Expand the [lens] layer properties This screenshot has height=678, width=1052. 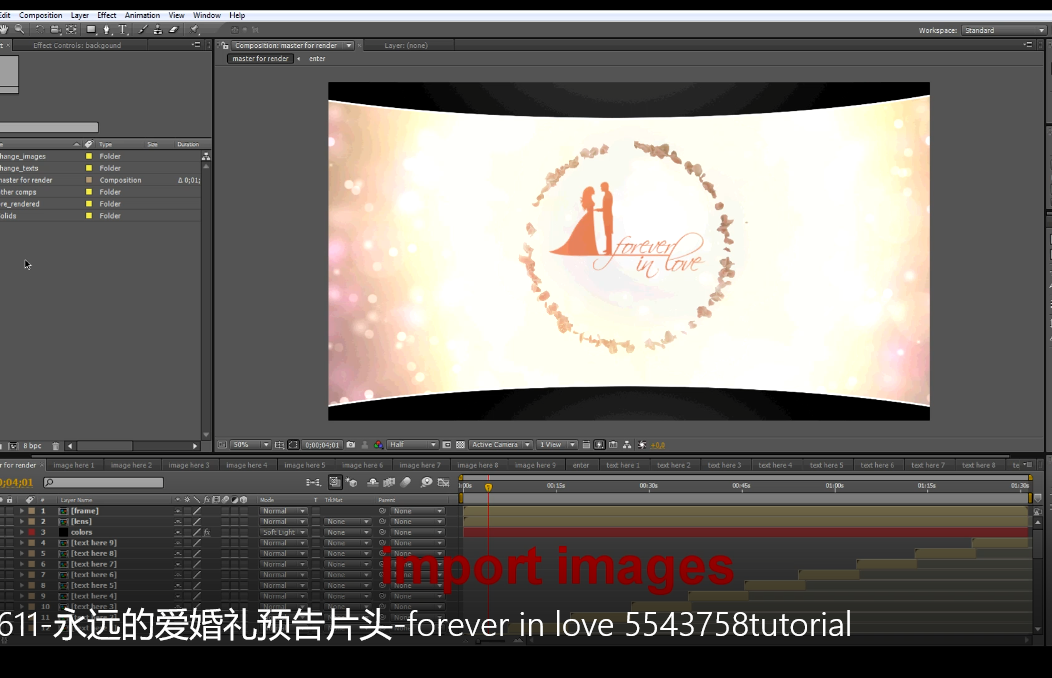pyautogui.click(x=21, y=522)
